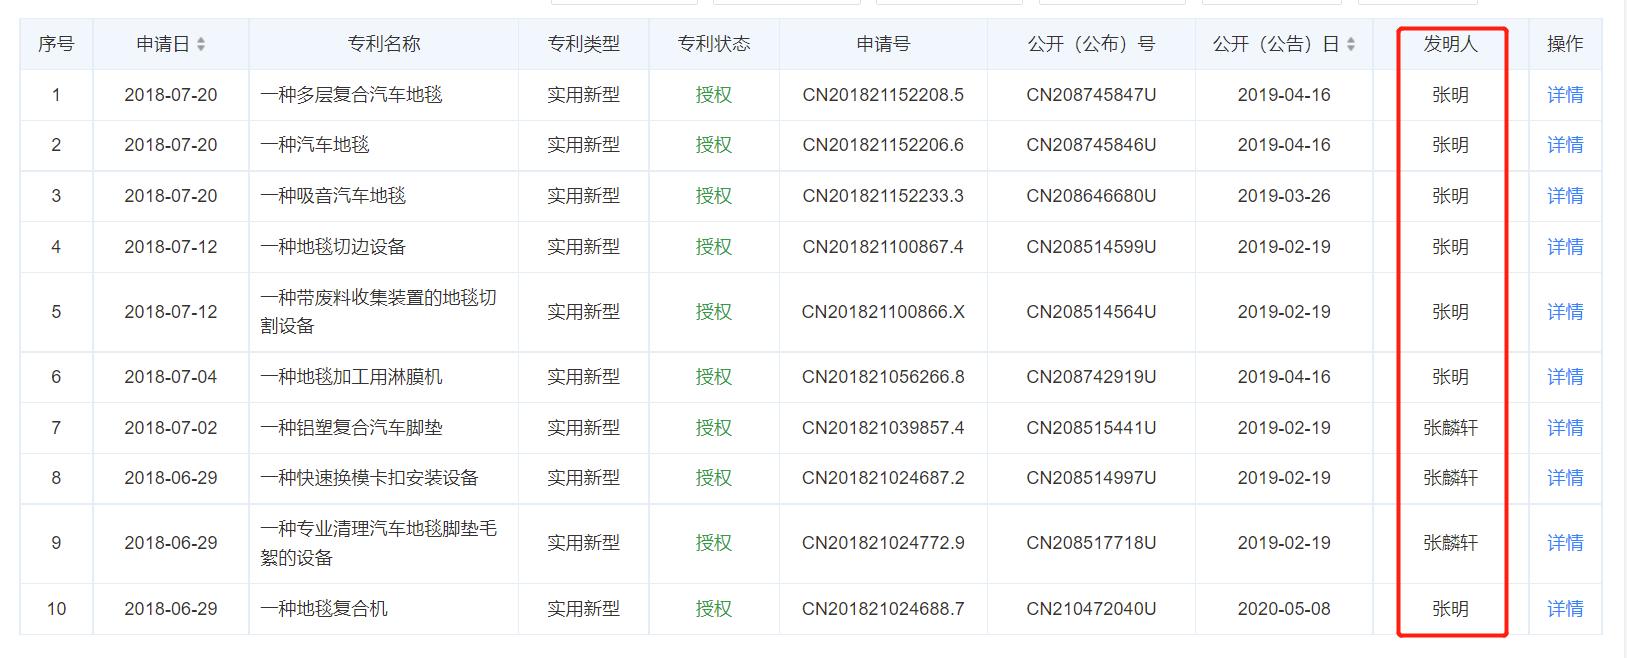Open 详情 for 一种快速换模卡扣安装设备
This screenshot has width=1627, height=658.
click(x=1565, y=478)
